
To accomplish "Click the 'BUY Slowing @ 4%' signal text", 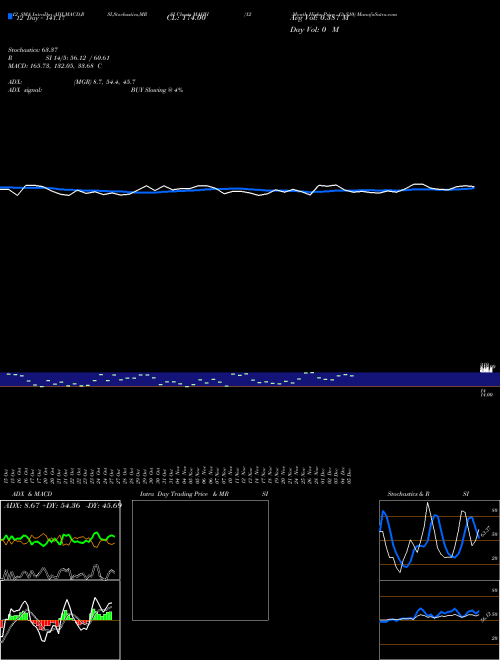I will 157,90.
